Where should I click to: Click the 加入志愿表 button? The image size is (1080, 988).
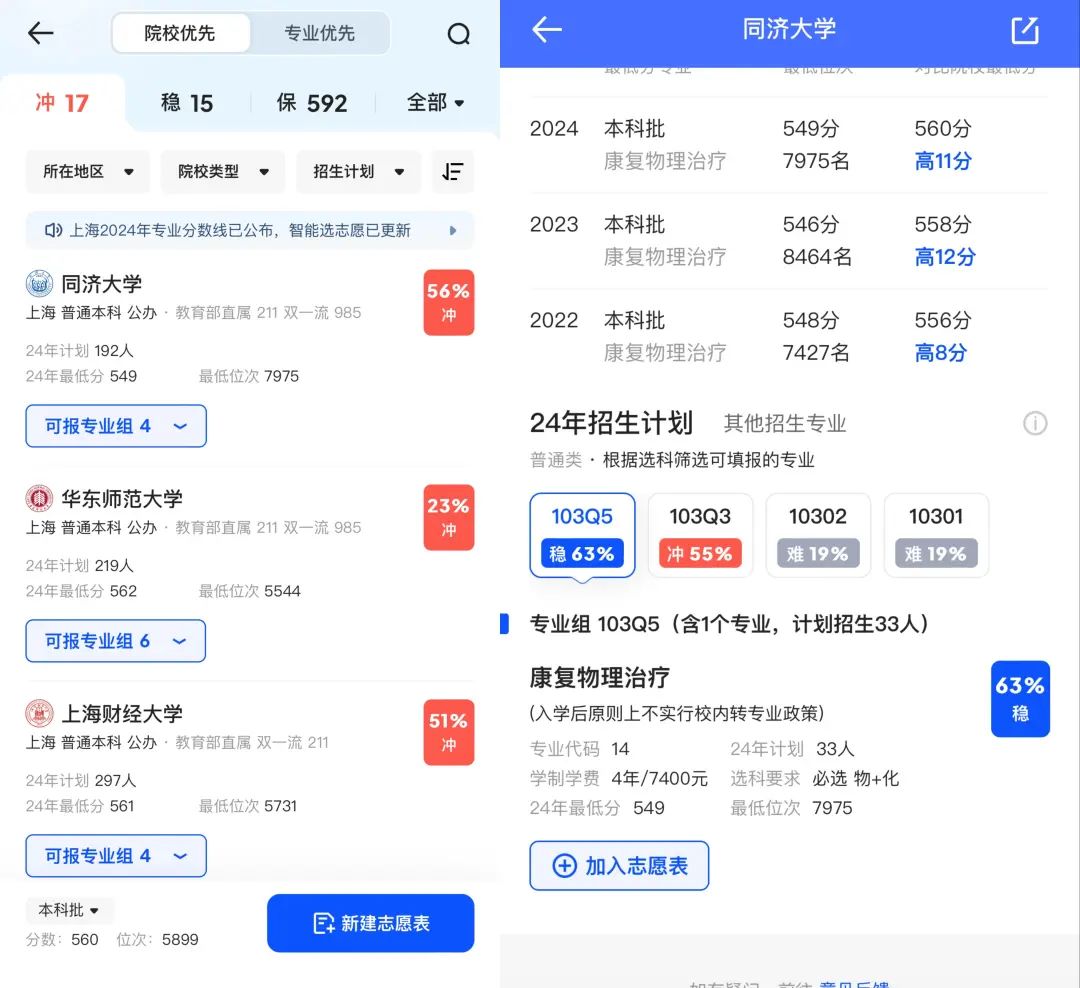[x=619, y=865]
